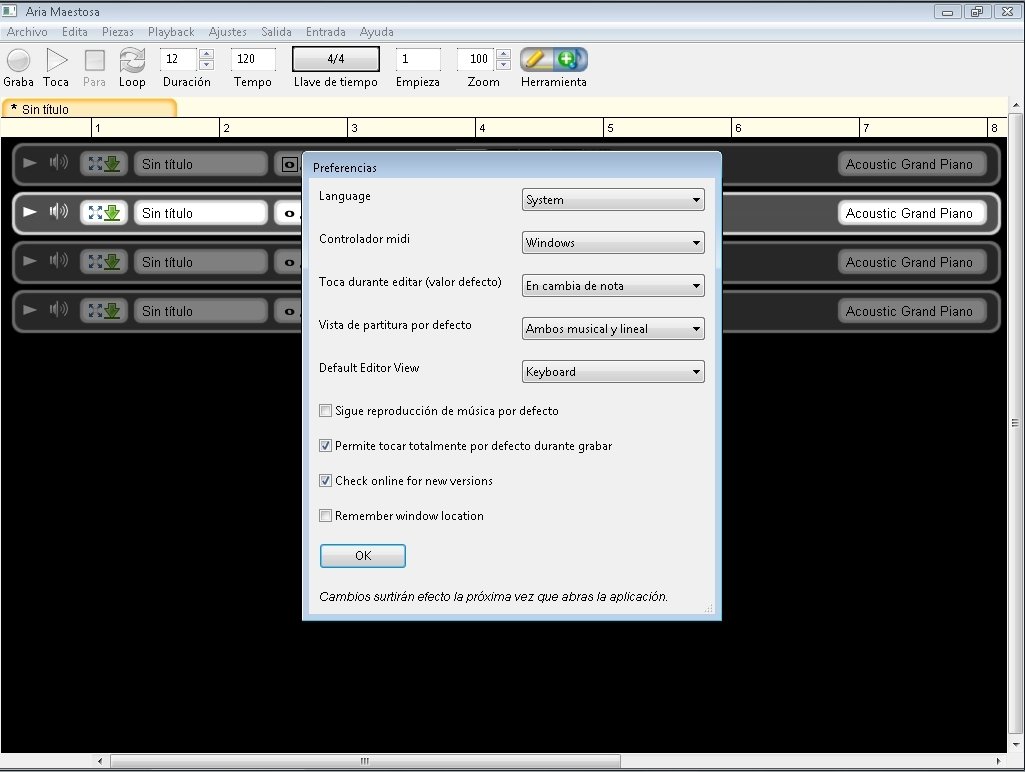Click the topmost track's maximize-dock icon

[104, 163]
